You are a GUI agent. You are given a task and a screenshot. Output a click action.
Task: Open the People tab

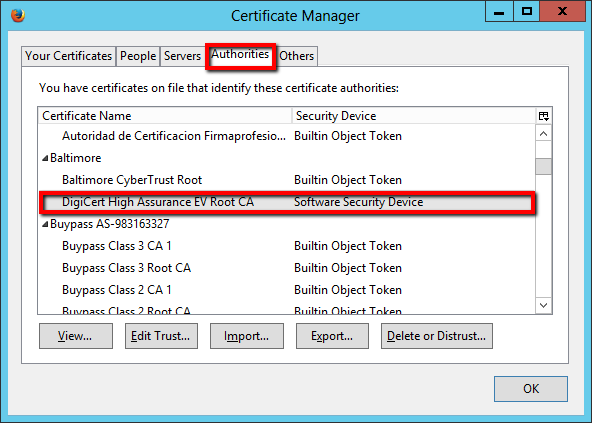click(138, 56)
